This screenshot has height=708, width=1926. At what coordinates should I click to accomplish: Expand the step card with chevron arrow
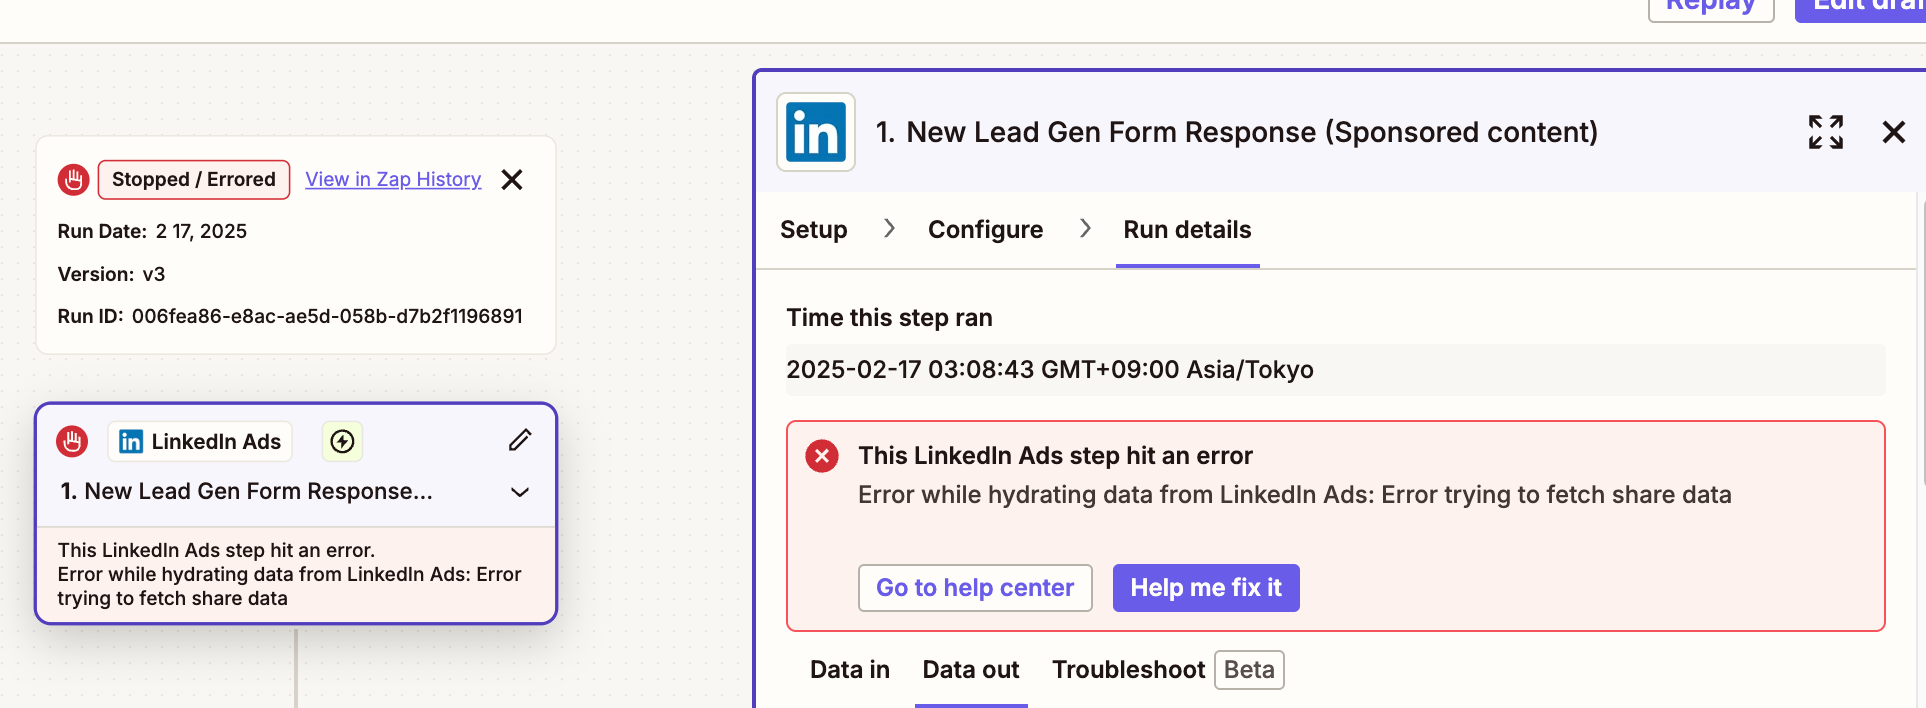520,492
